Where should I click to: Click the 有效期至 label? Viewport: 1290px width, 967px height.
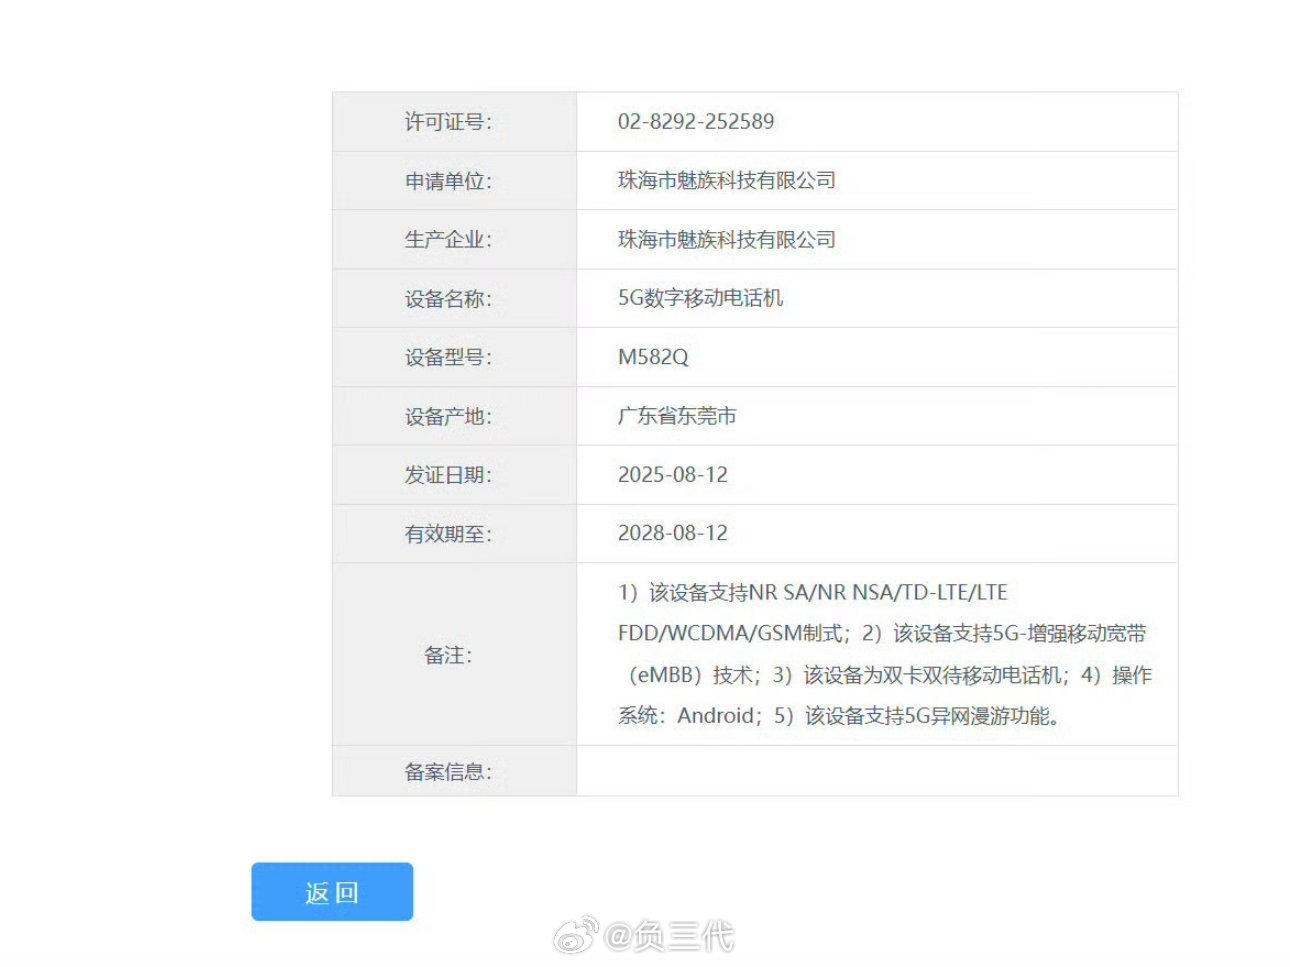[448, 534]
